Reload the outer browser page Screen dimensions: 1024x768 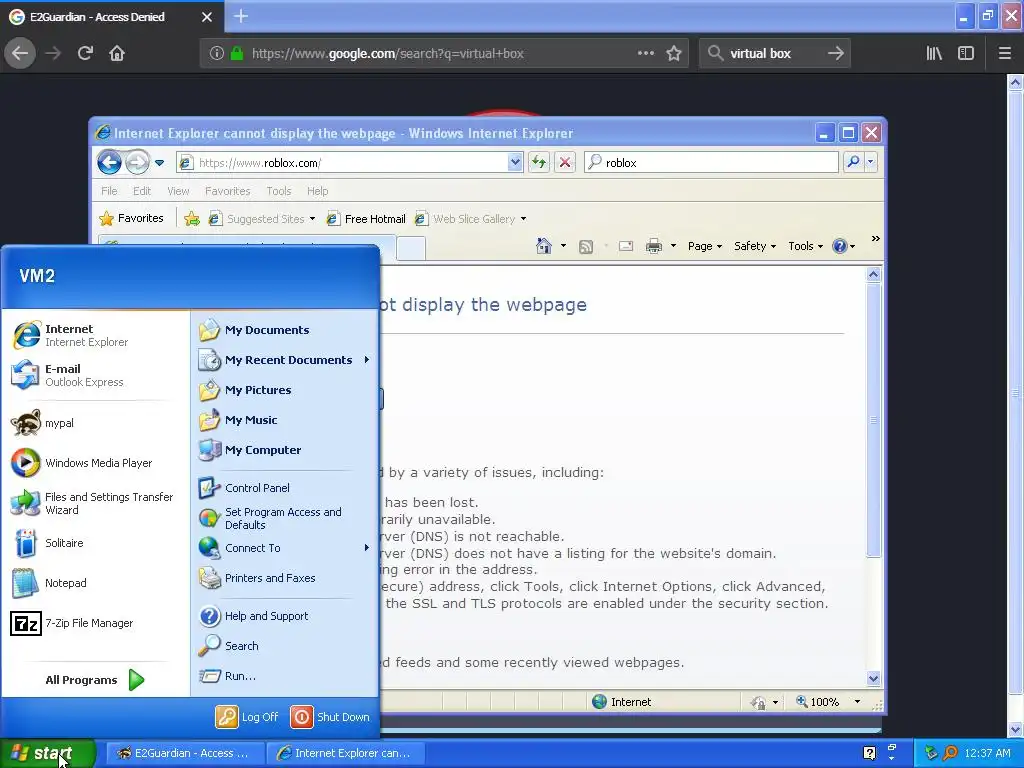85,54
